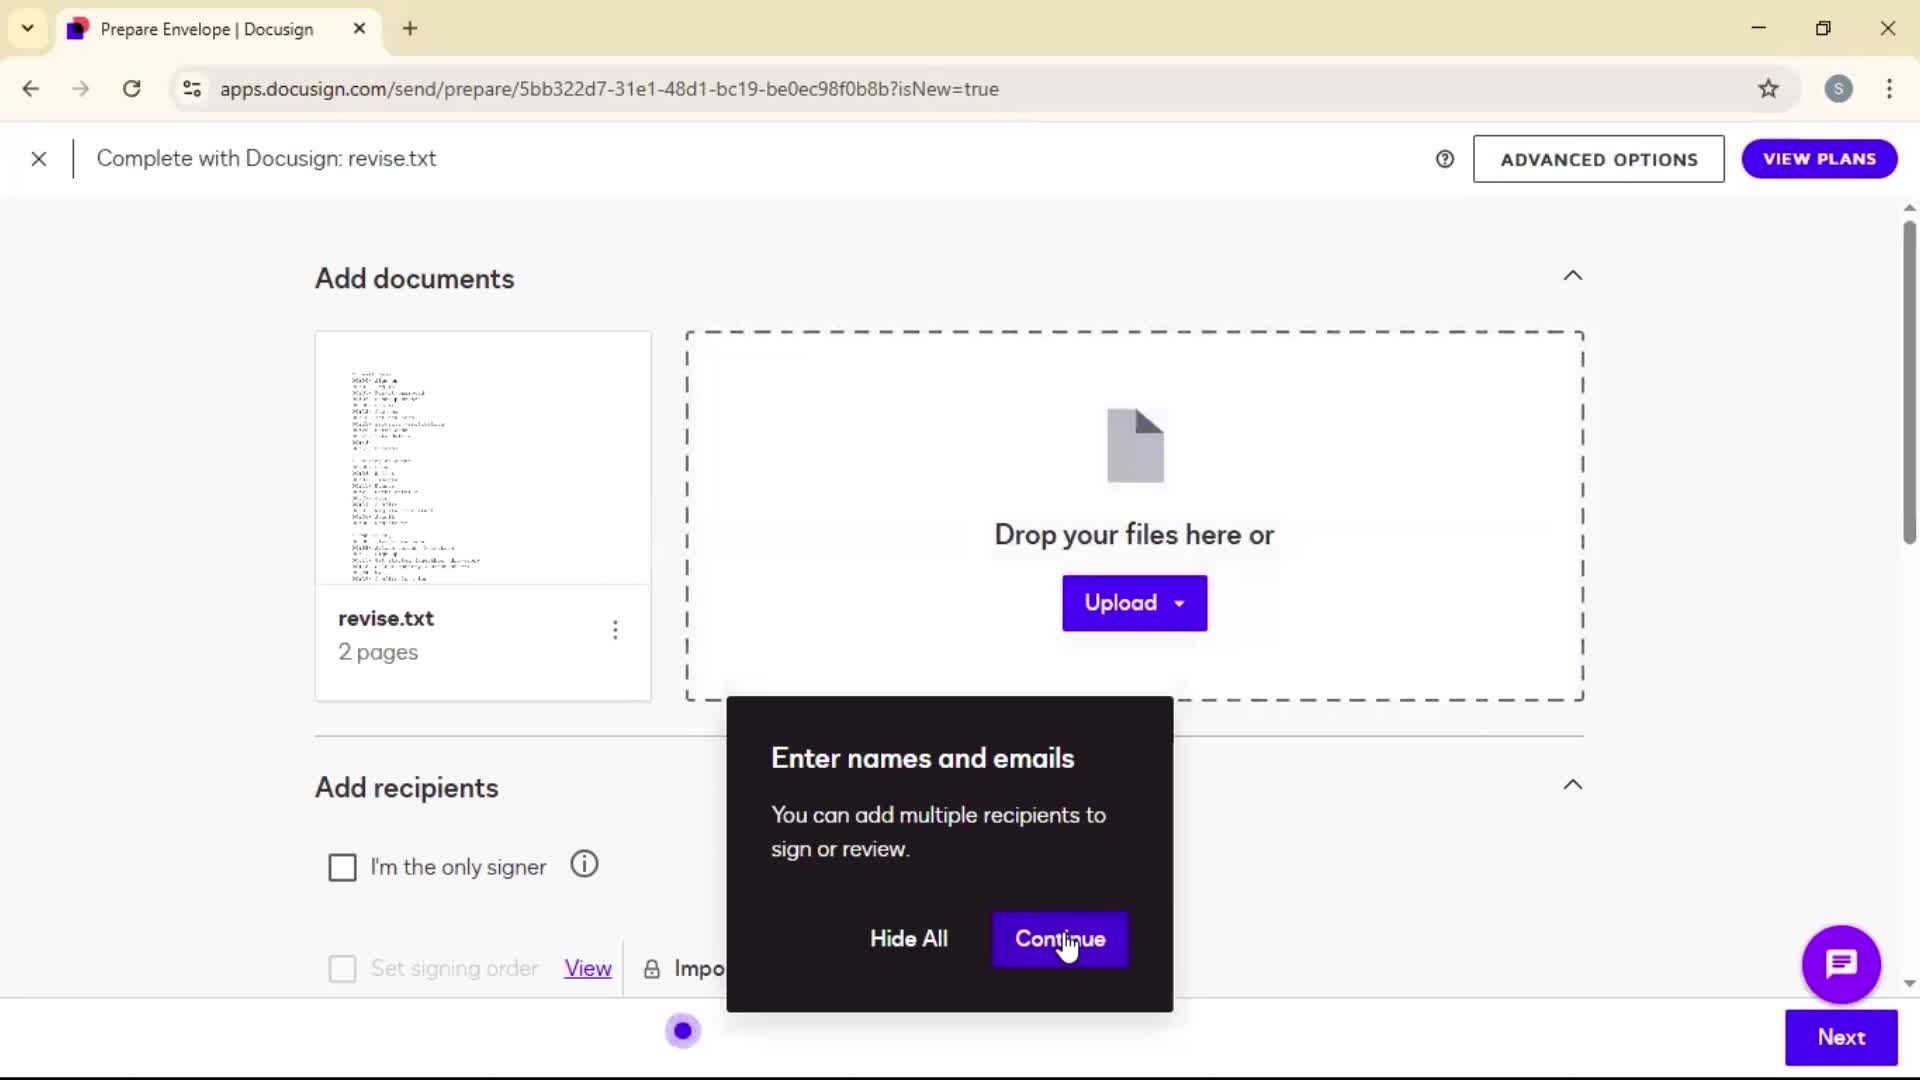
Task: Click the file icon in the drop zone
Action: click(1135, 446)
